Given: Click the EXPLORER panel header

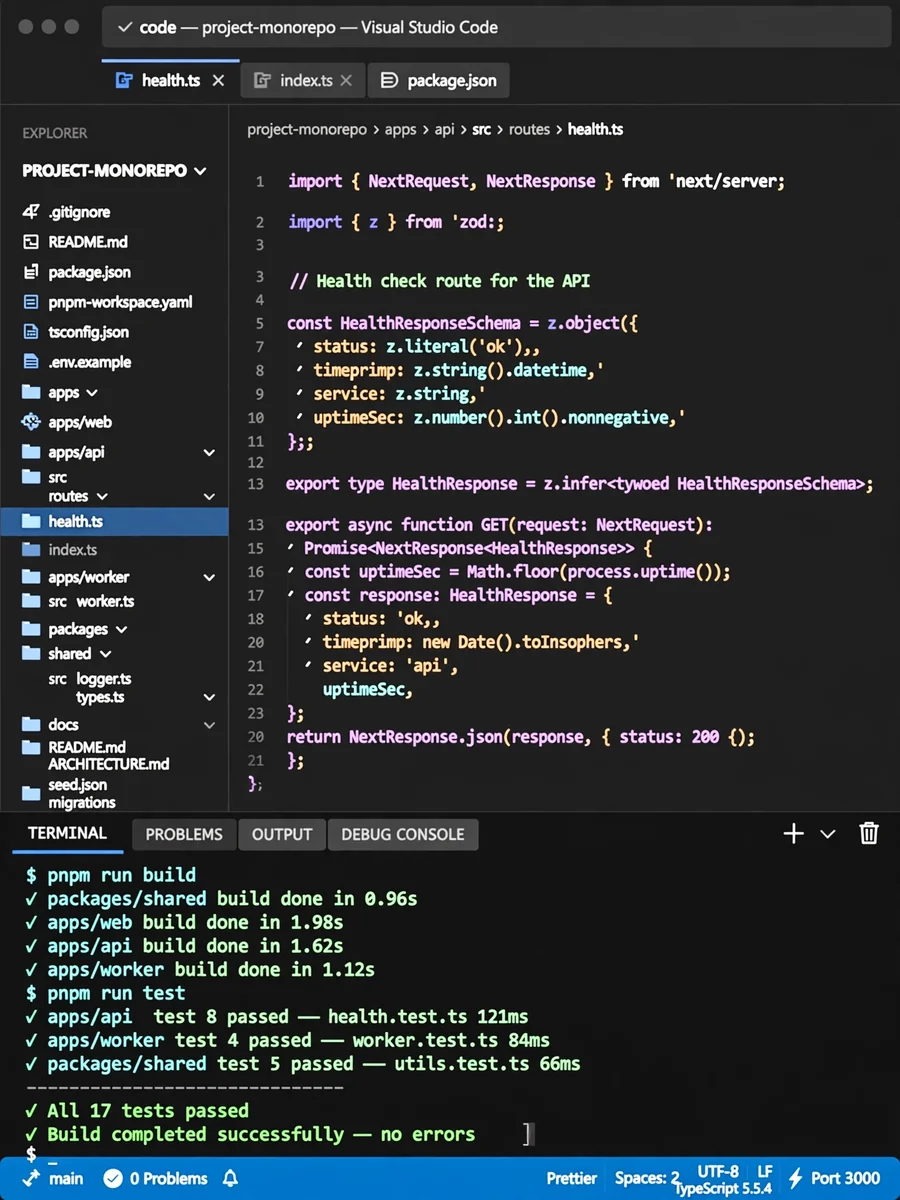Looking at the screenshot, I should coord(55,133).
